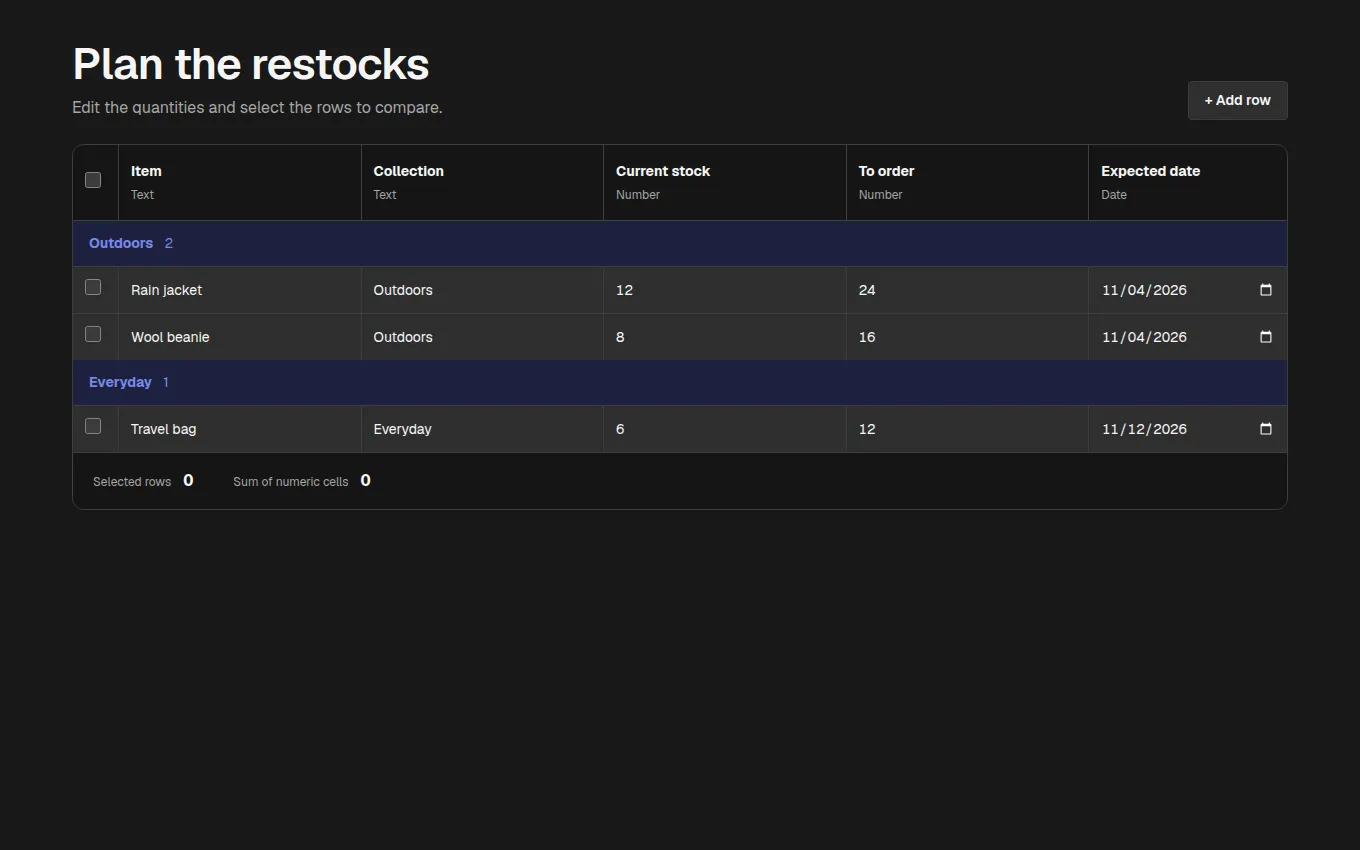Collapse the Outdoors group header
Viewport: 1360px width, 850px height.
coord(680,243)
